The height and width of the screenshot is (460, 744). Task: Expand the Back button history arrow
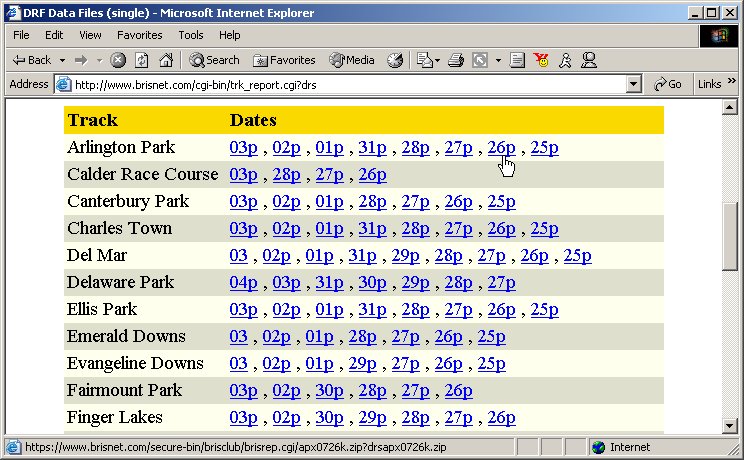pos(62,60)
